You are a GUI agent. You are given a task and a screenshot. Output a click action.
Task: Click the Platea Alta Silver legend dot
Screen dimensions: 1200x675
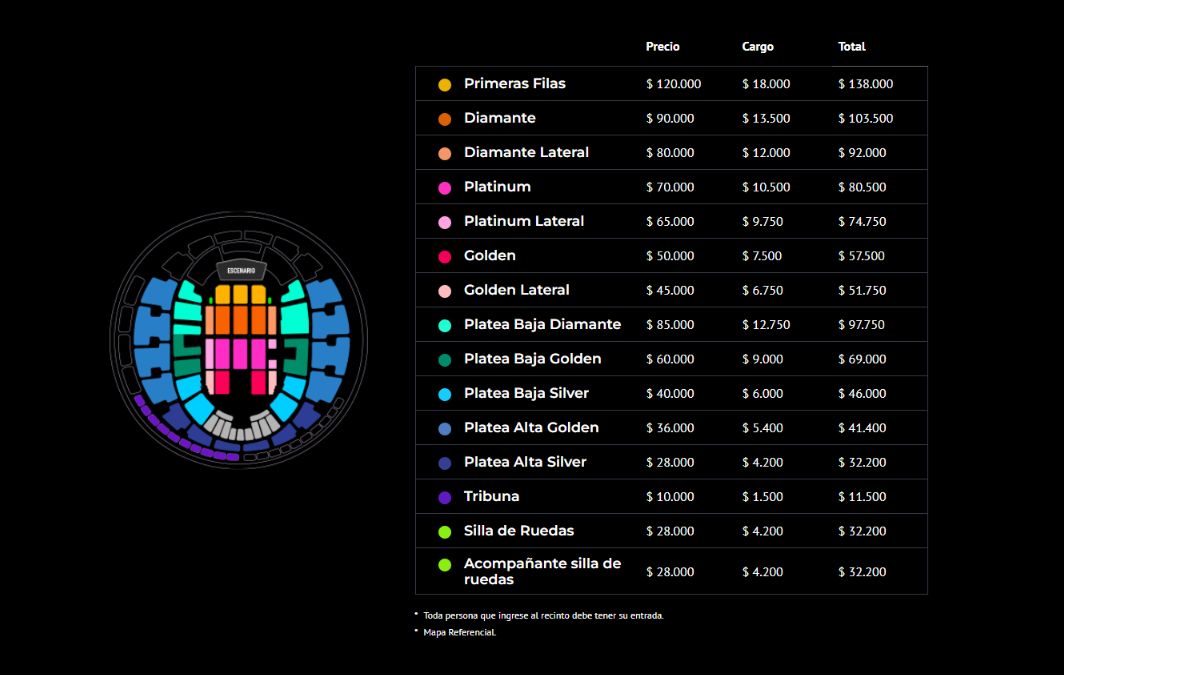pos(445,463)
